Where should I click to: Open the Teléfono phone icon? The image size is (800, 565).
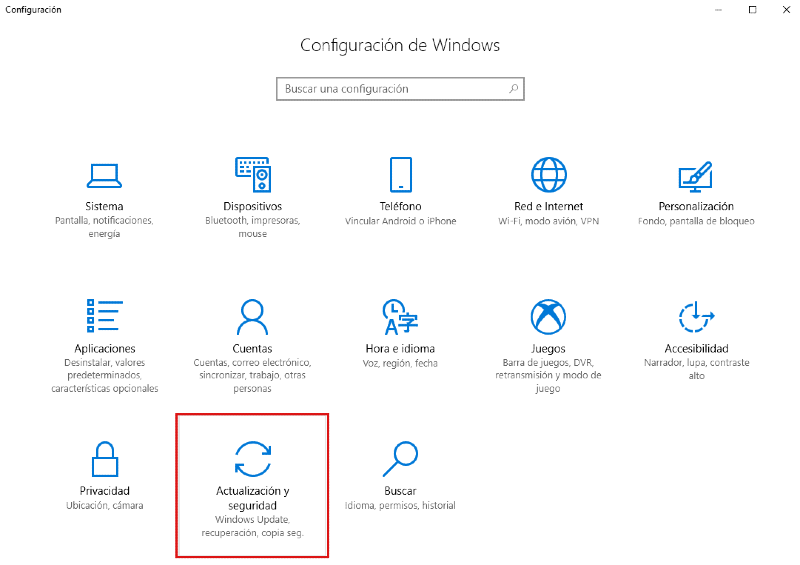pyautogui.click(x=401, y=175)
